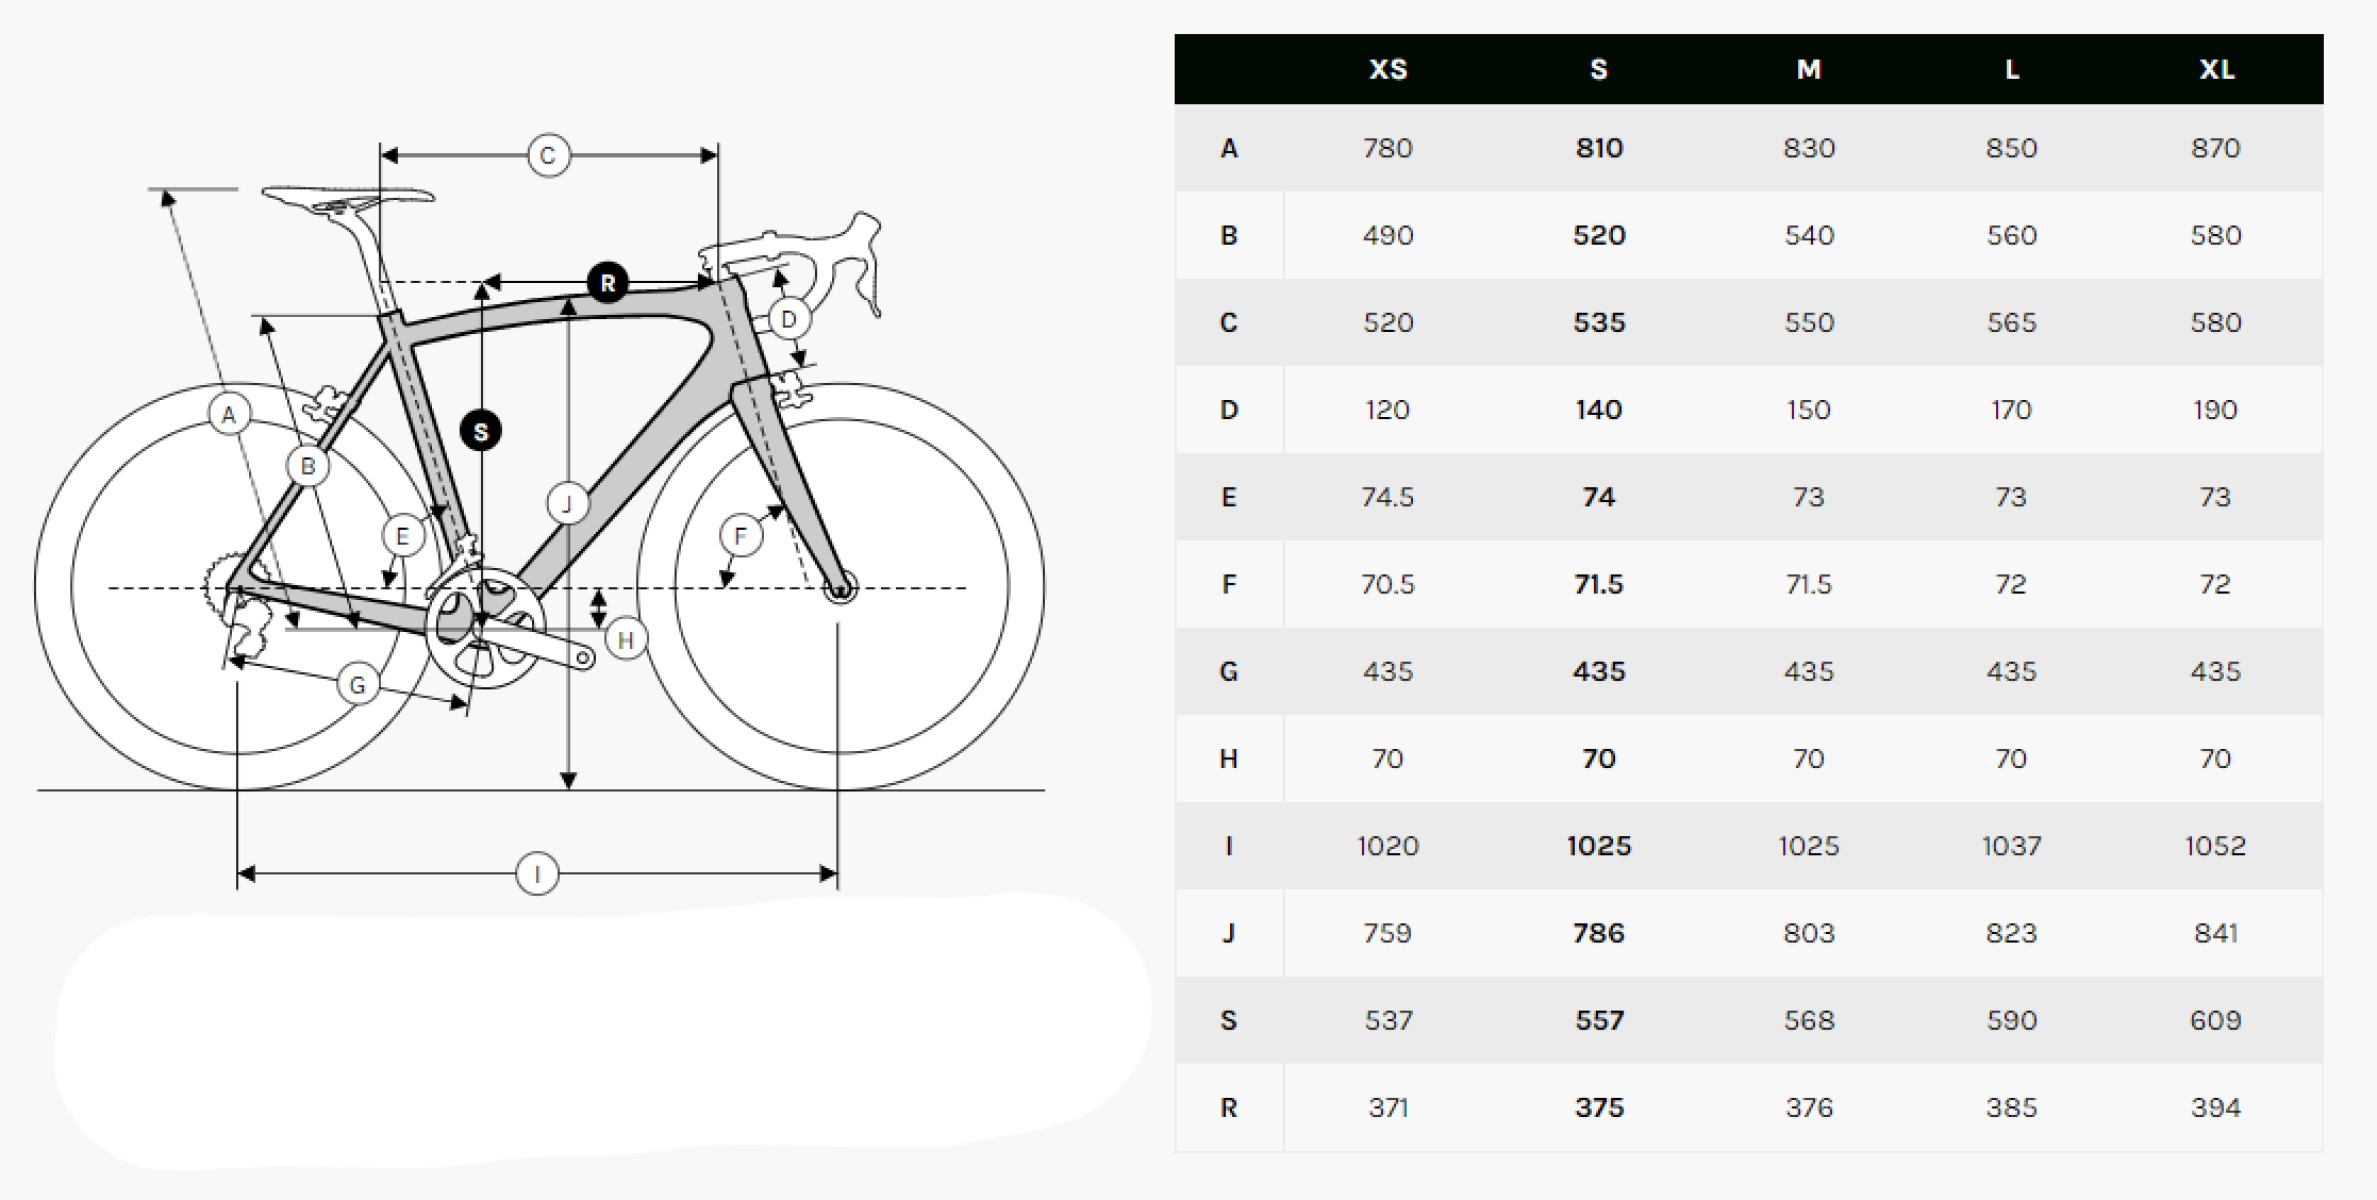This screenshot has width=2377, height=1200.
Task: Select the circled C top tube marker
Action: 548,156
